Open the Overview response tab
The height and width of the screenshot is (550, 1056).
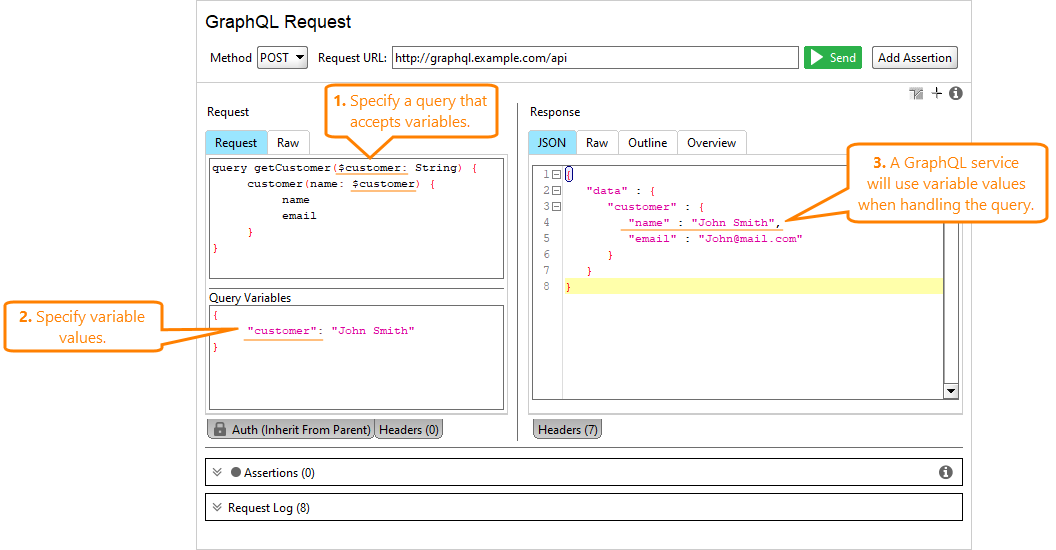[x=711, y=143]
